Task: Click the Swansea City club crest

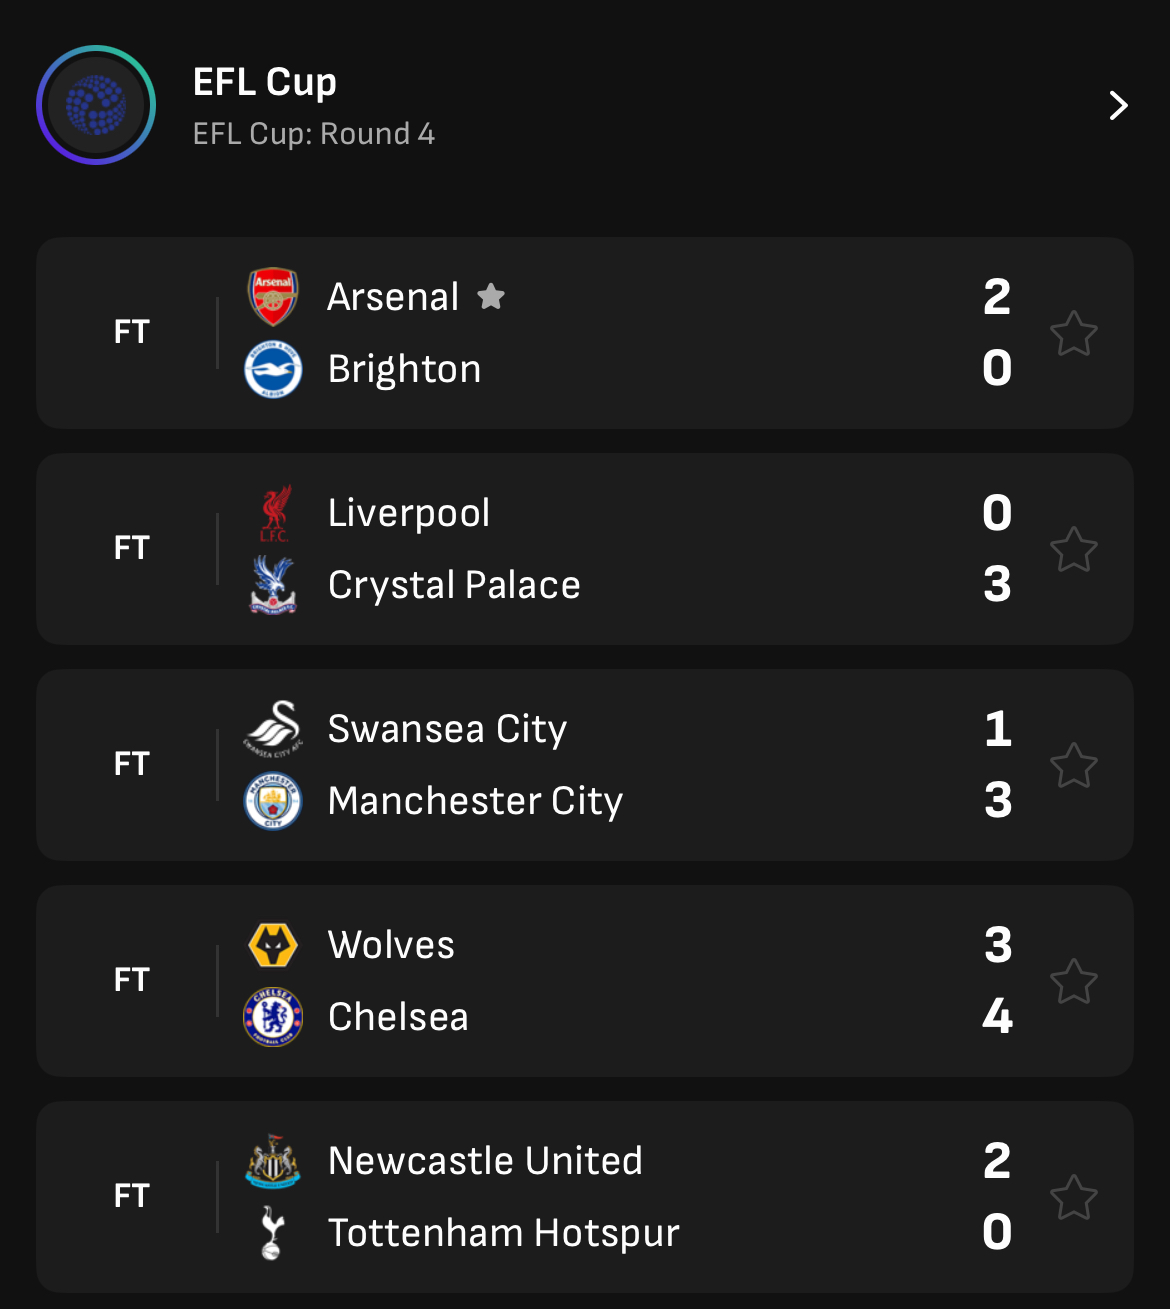Action: coord(273,729)
